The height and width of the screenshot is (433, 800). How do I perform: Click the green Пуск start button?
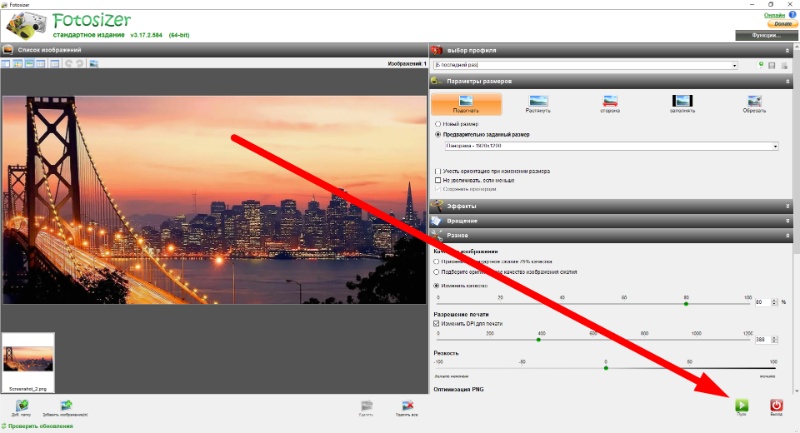coord(741,405)
